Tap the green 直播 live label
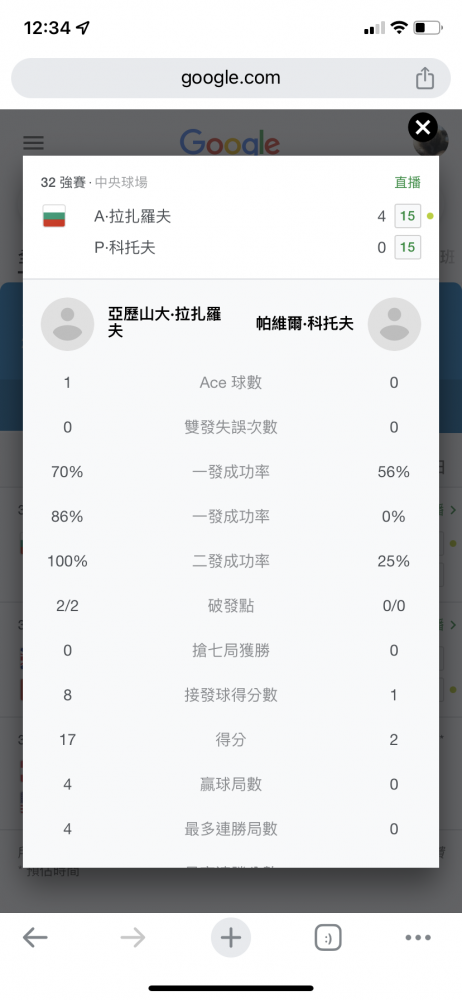 pyautogui.click(x=408, y=182)
